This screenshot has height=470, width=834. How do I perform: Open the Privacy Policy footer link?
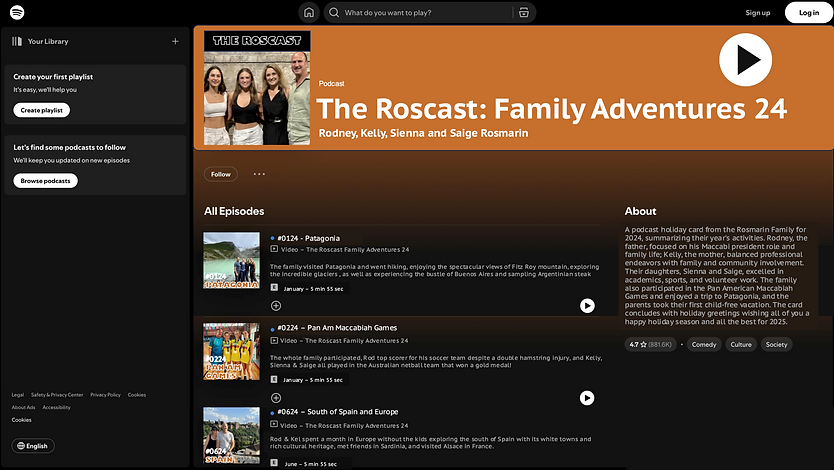(x=105, y=395)
